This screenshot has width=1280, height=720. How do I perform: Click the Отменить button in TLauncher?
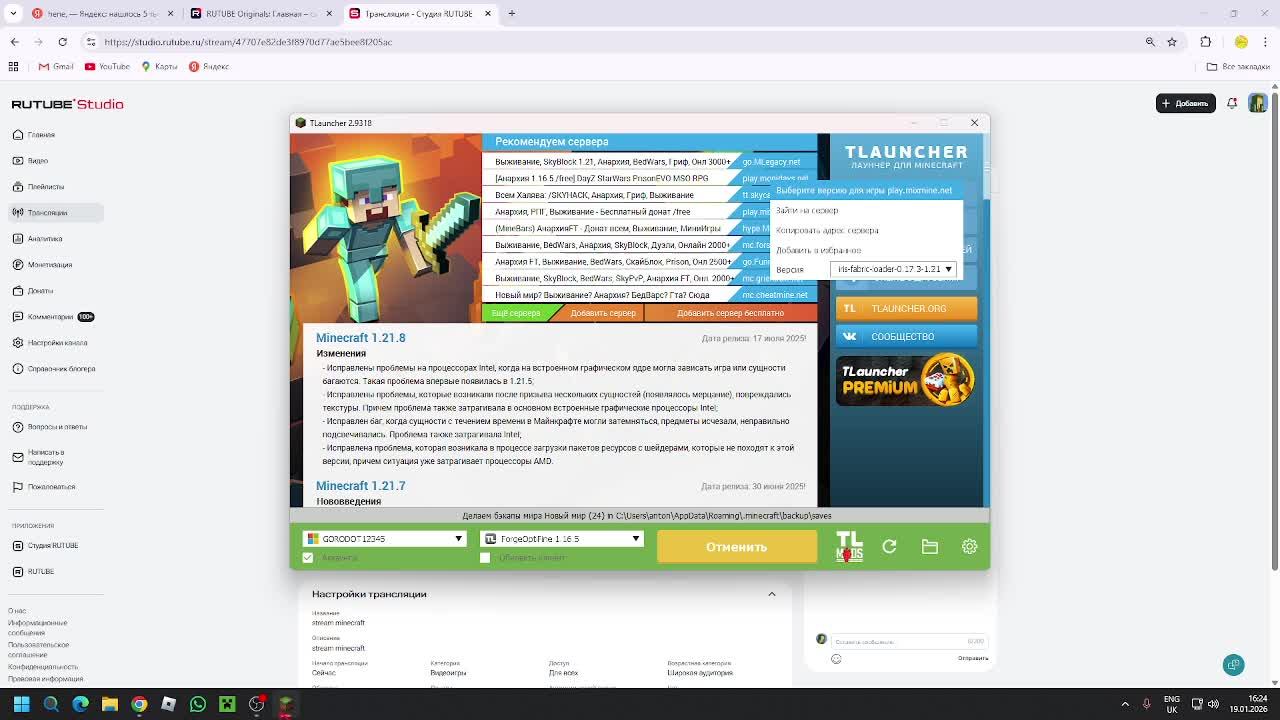pos(737,547)
